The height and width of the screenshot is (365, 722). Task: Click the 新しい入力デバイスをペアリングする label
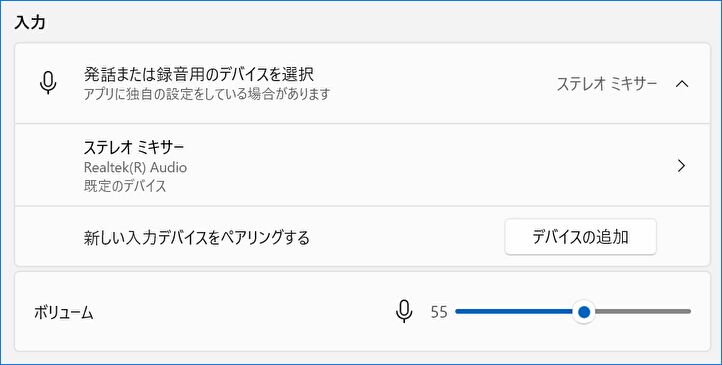[x=197, y=238]
